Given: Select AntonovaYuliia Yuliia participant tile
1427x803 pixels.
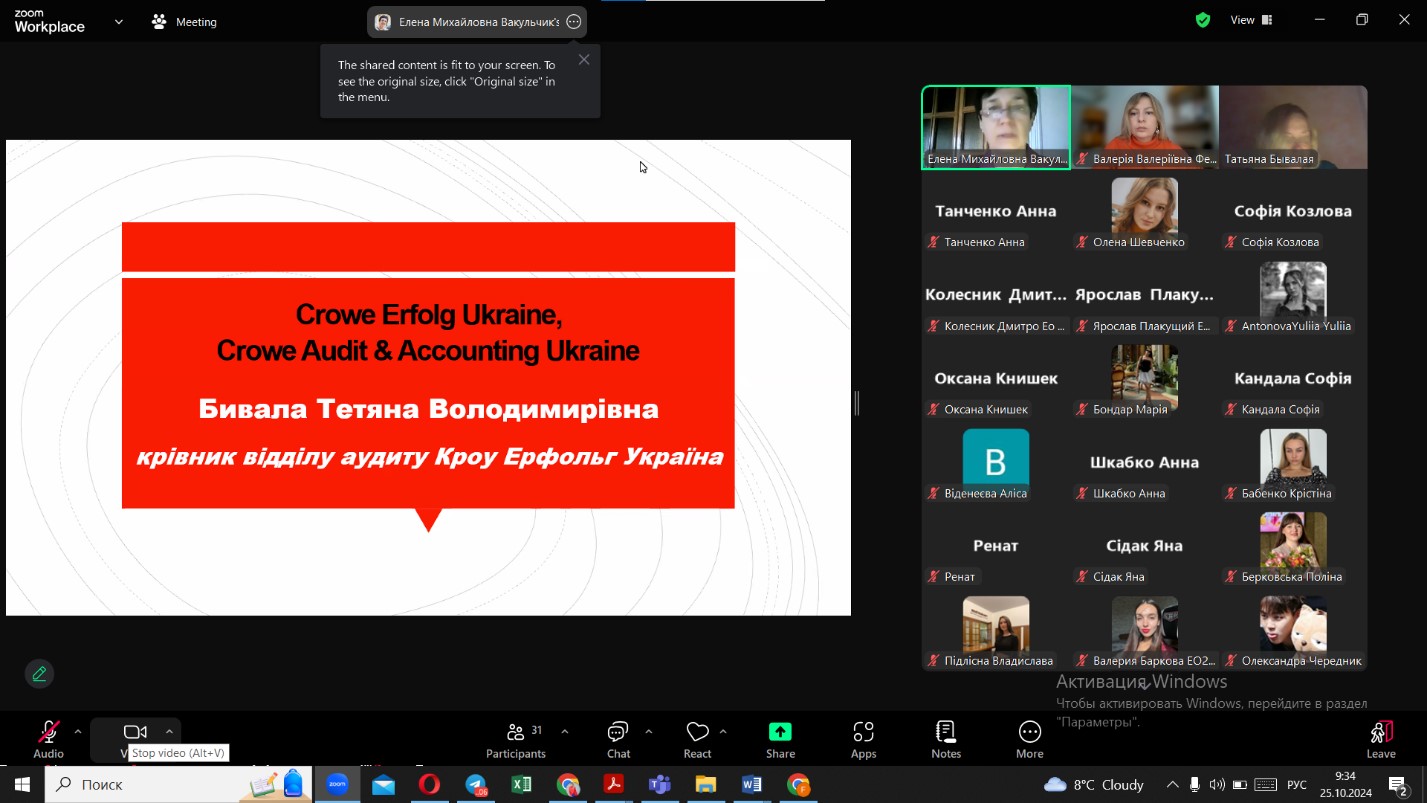Looking at the screenshot, I should 1293,295.
